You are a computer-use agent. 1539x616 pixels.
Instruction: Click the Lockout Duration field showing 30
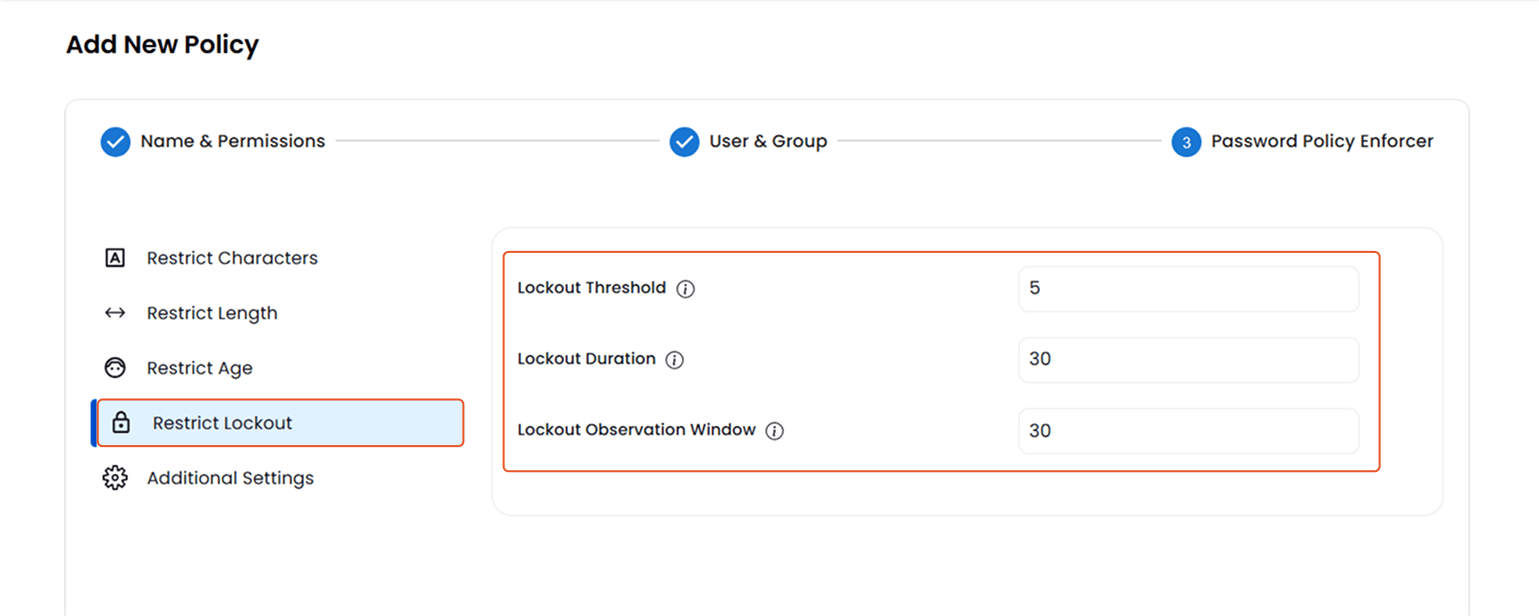pyautogui.click(x=1187, y=359)
